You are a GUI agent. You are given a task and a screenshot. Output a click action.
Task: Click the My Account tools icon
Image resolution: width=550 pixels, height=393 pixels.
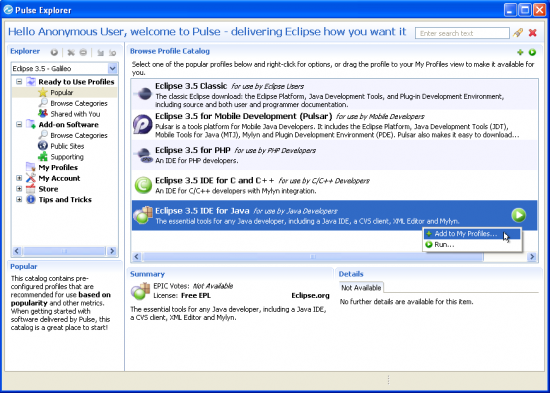pyautogui.click(x=31, y=178)
